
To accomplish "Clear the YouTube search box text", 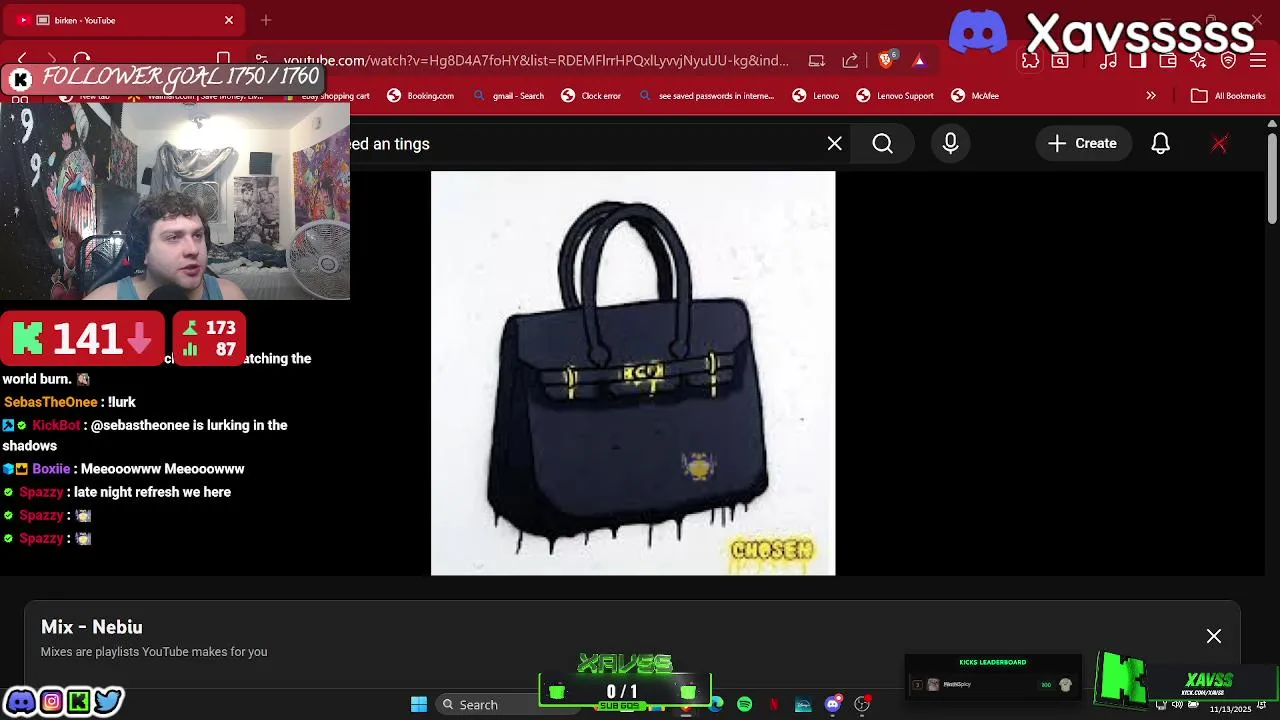I will click(835, 144).
